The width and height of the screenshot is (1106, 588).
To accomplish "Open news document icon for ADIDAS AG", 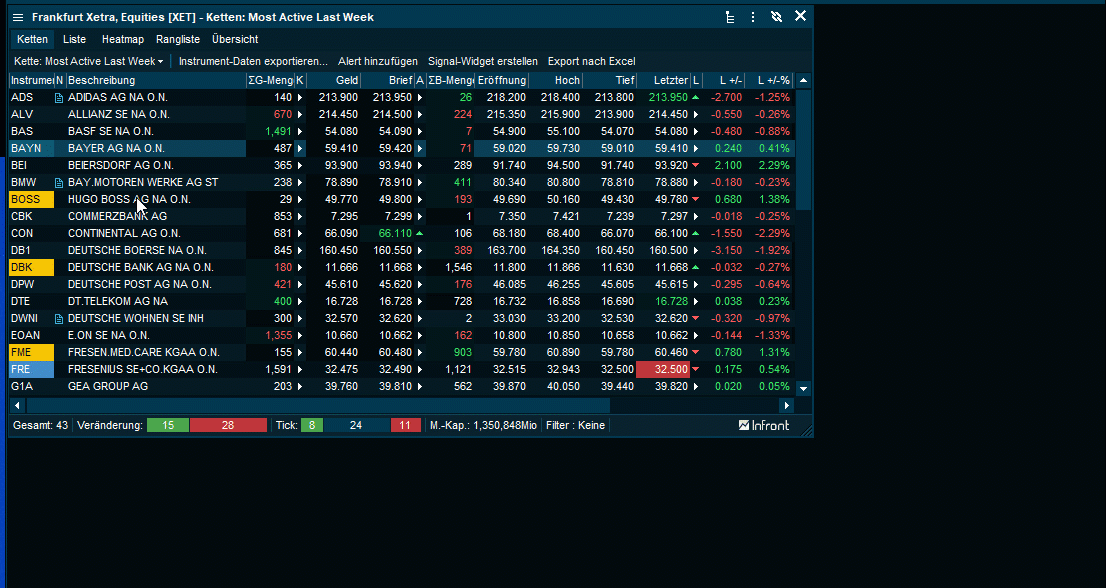I will (59, 98).
